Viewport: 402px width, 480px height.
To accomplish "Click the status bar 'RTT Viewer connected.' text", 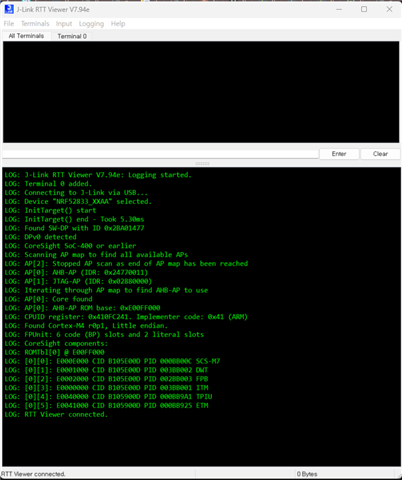I will pos(33,474).
